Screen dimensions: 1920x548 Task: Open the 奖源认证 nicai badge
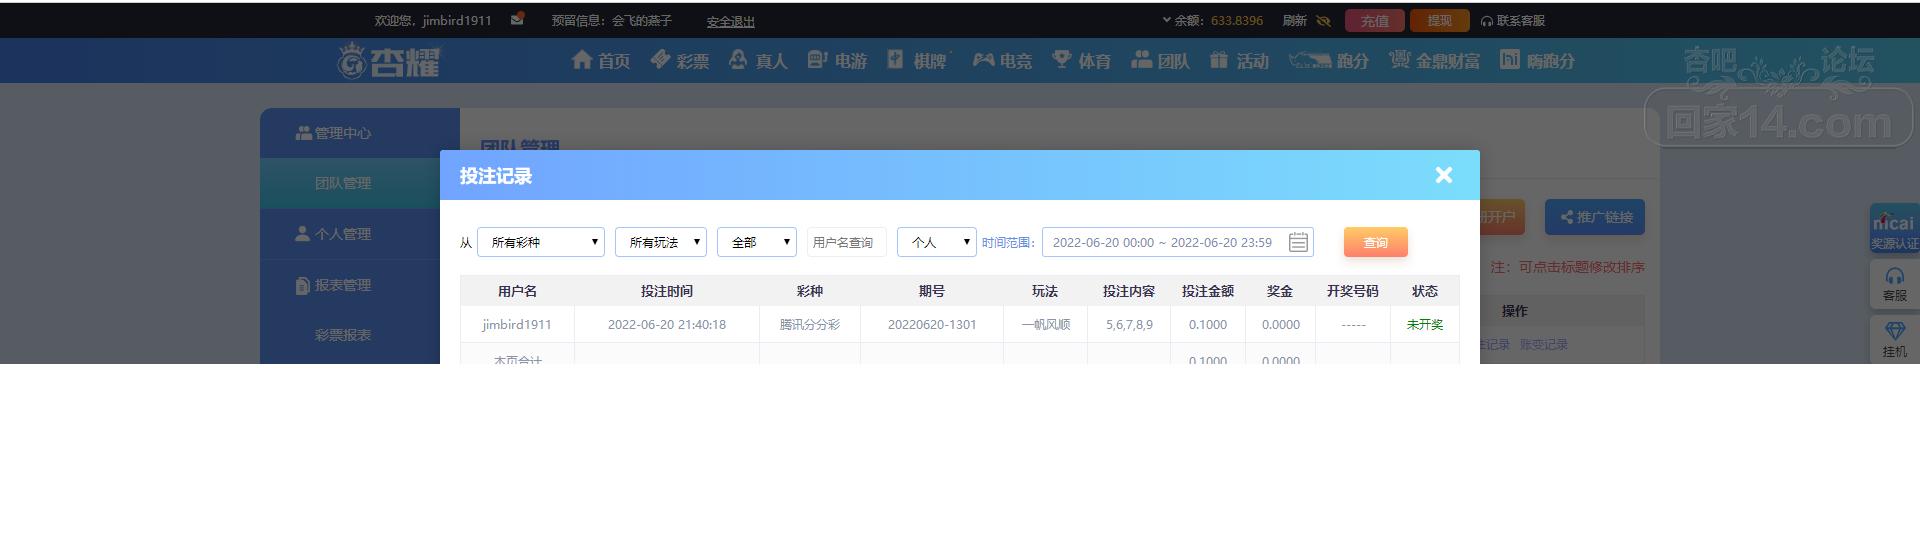pos(1894,230)
